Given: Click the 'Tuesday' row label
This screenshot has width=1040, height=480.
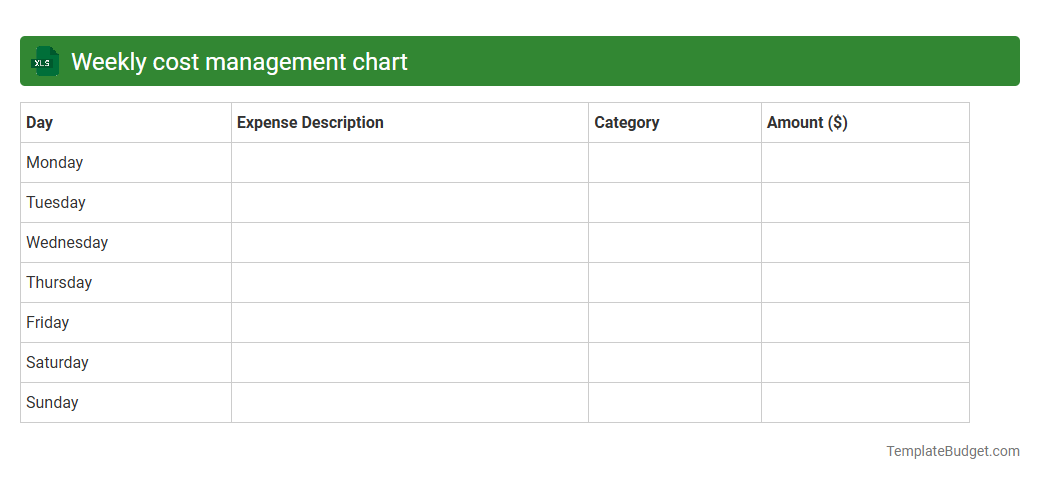Looking at the screenshot, I should tap(56, 202).
